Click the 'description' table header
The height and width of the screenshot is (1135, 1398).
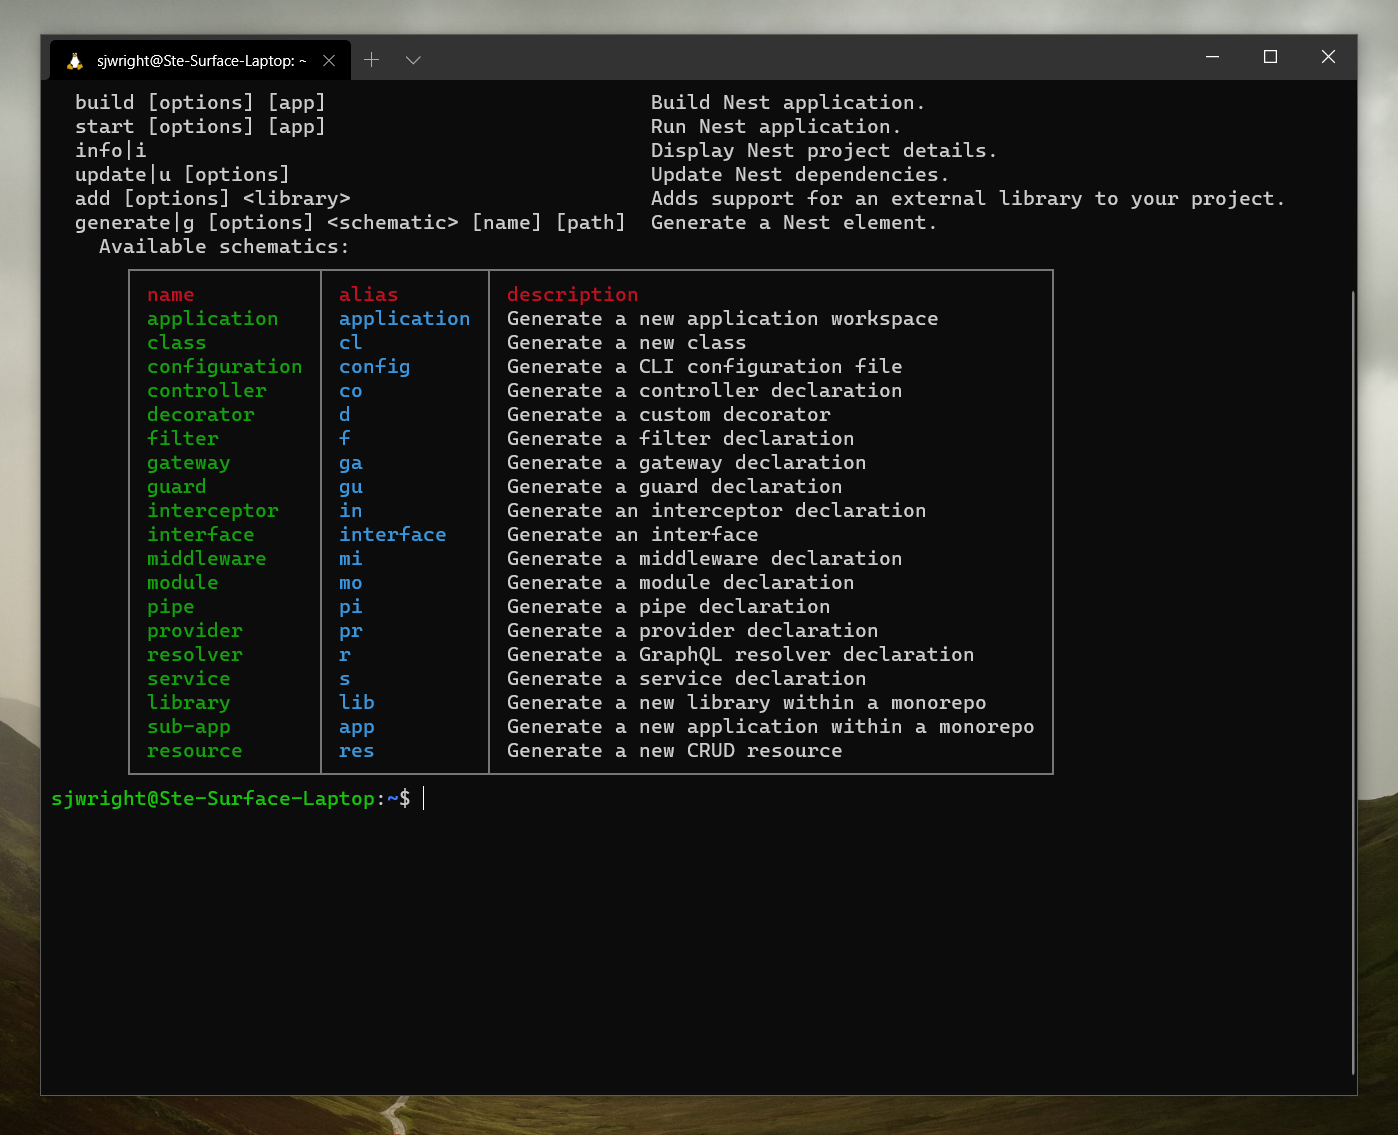click(572, 295)
